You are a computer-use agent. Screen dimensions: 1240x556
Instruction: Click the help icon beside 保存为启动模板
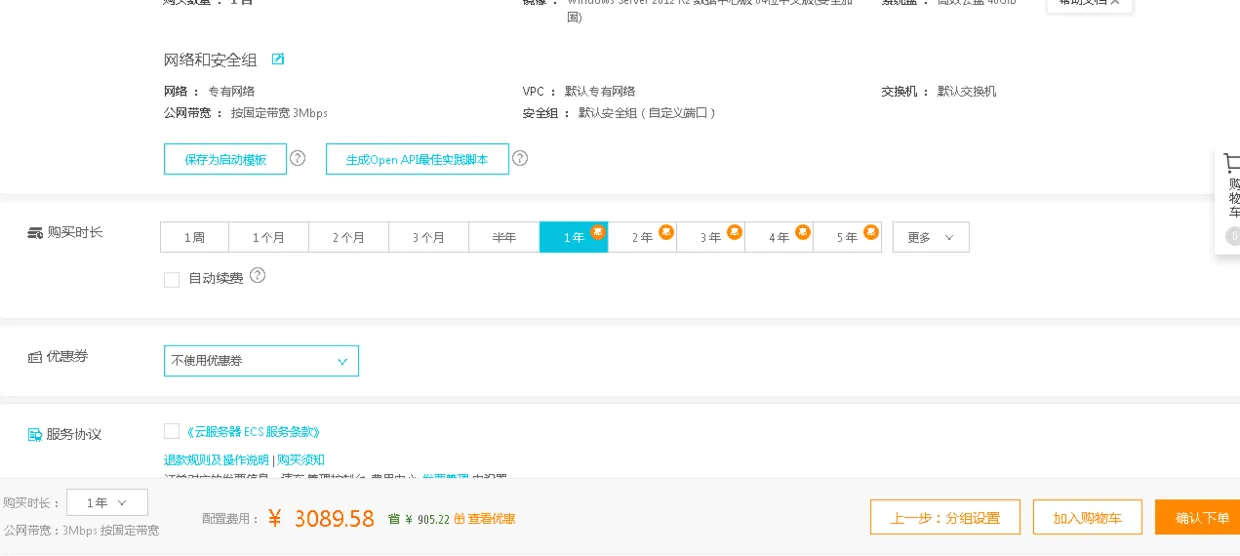297,158
